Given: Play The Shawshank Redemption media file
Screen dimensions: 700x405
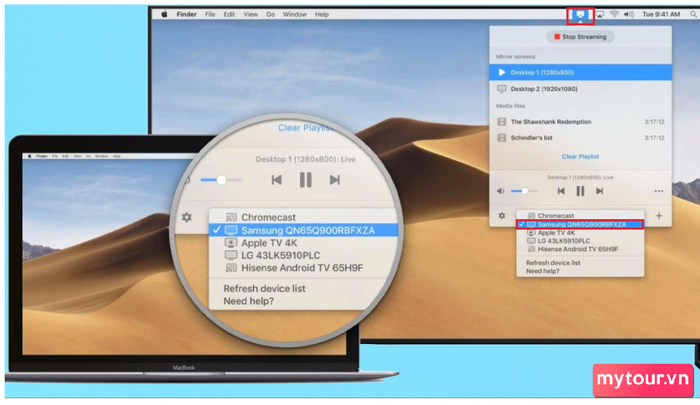Looking at the screenshot, I should (580, 122).
